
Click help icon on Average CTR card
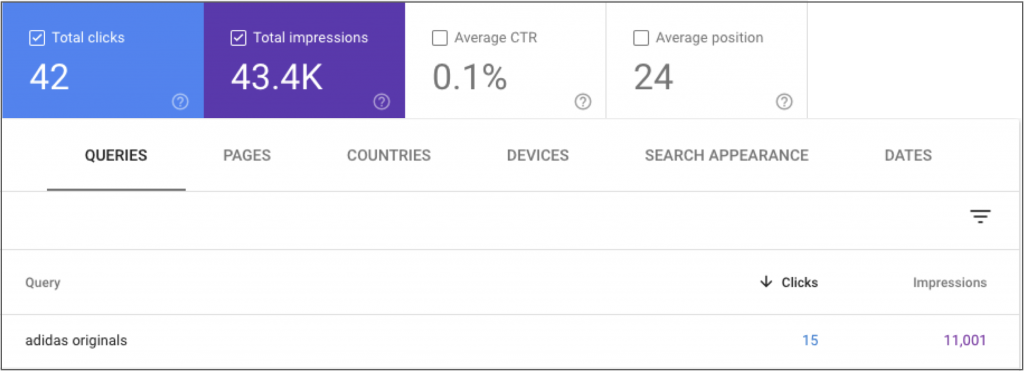(x=583, y=102)
